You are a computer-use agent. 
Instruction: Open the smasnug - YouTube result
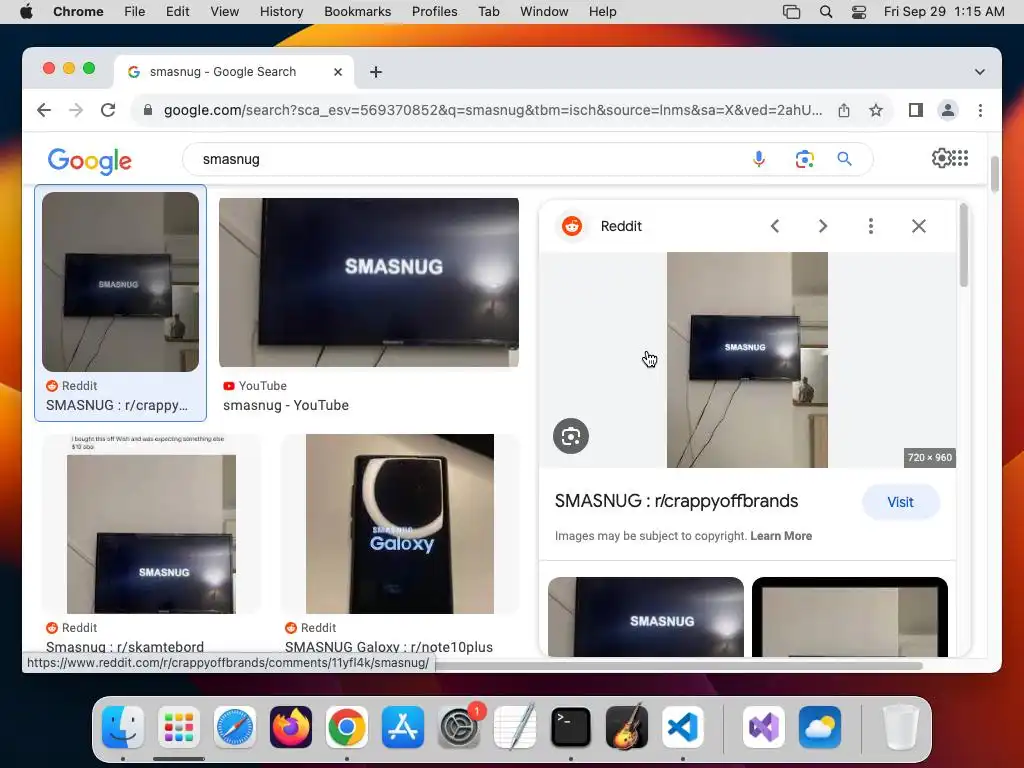pyautogui.click(x=286, y=405)
